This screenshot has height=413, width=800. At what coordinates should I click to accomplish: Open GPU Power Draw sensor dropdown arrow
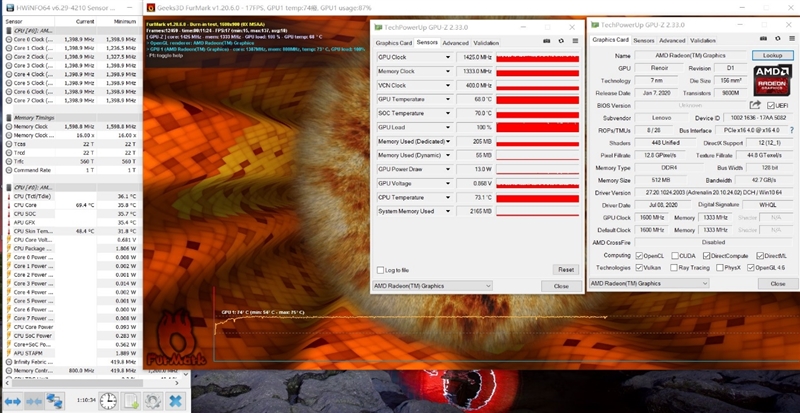pos(448,169)
